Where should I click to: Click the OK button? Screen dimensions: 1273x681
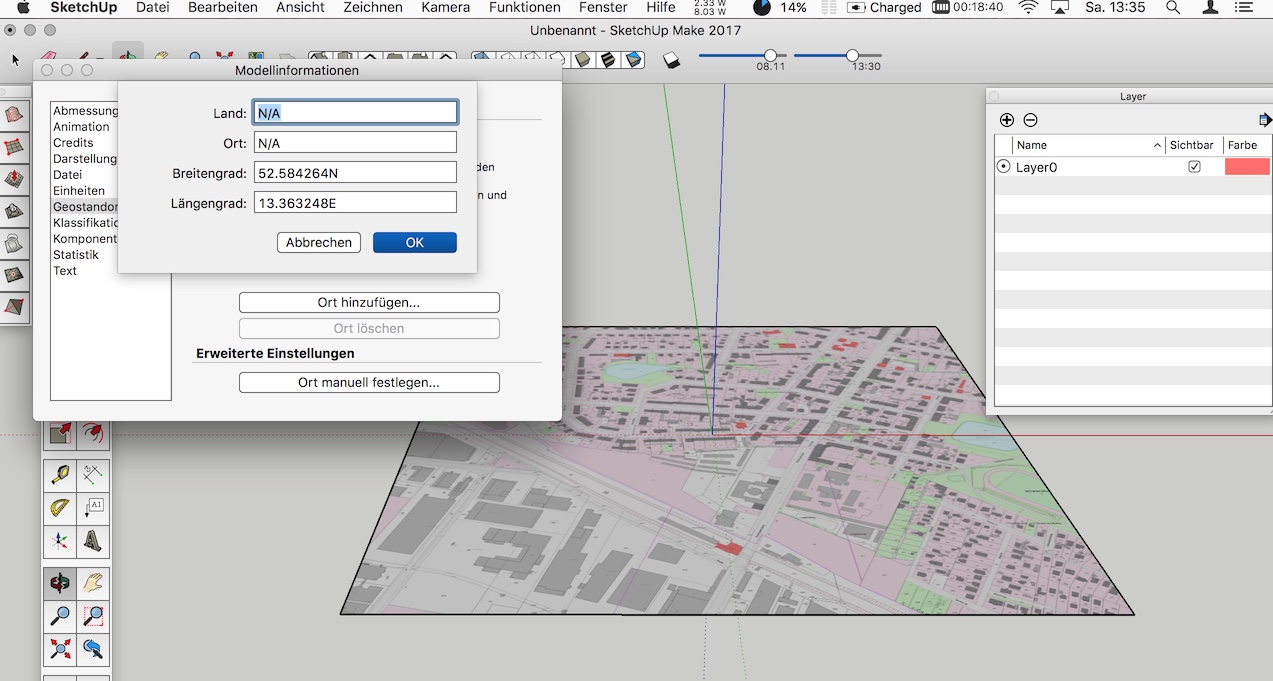(x=414, y=242)
